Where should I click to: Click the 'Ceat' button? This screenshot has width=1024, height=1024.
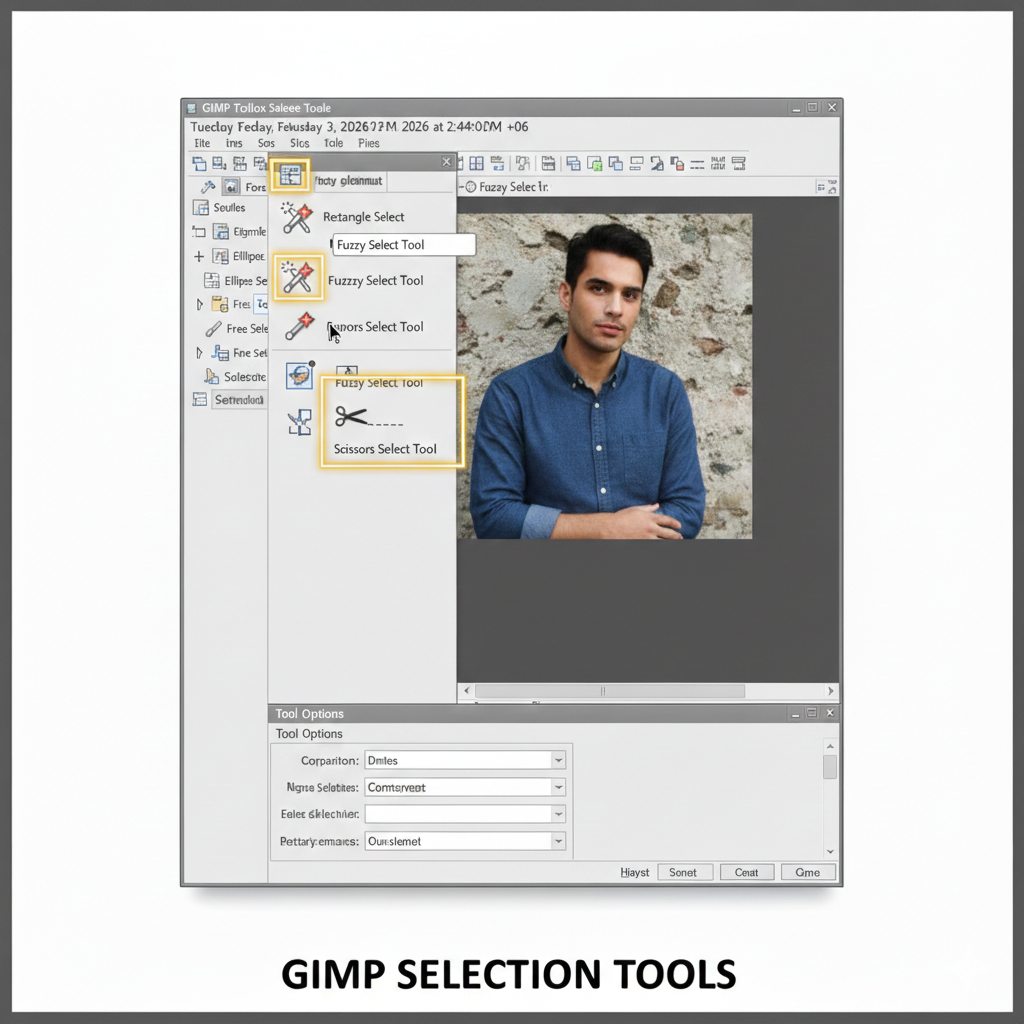747,872
